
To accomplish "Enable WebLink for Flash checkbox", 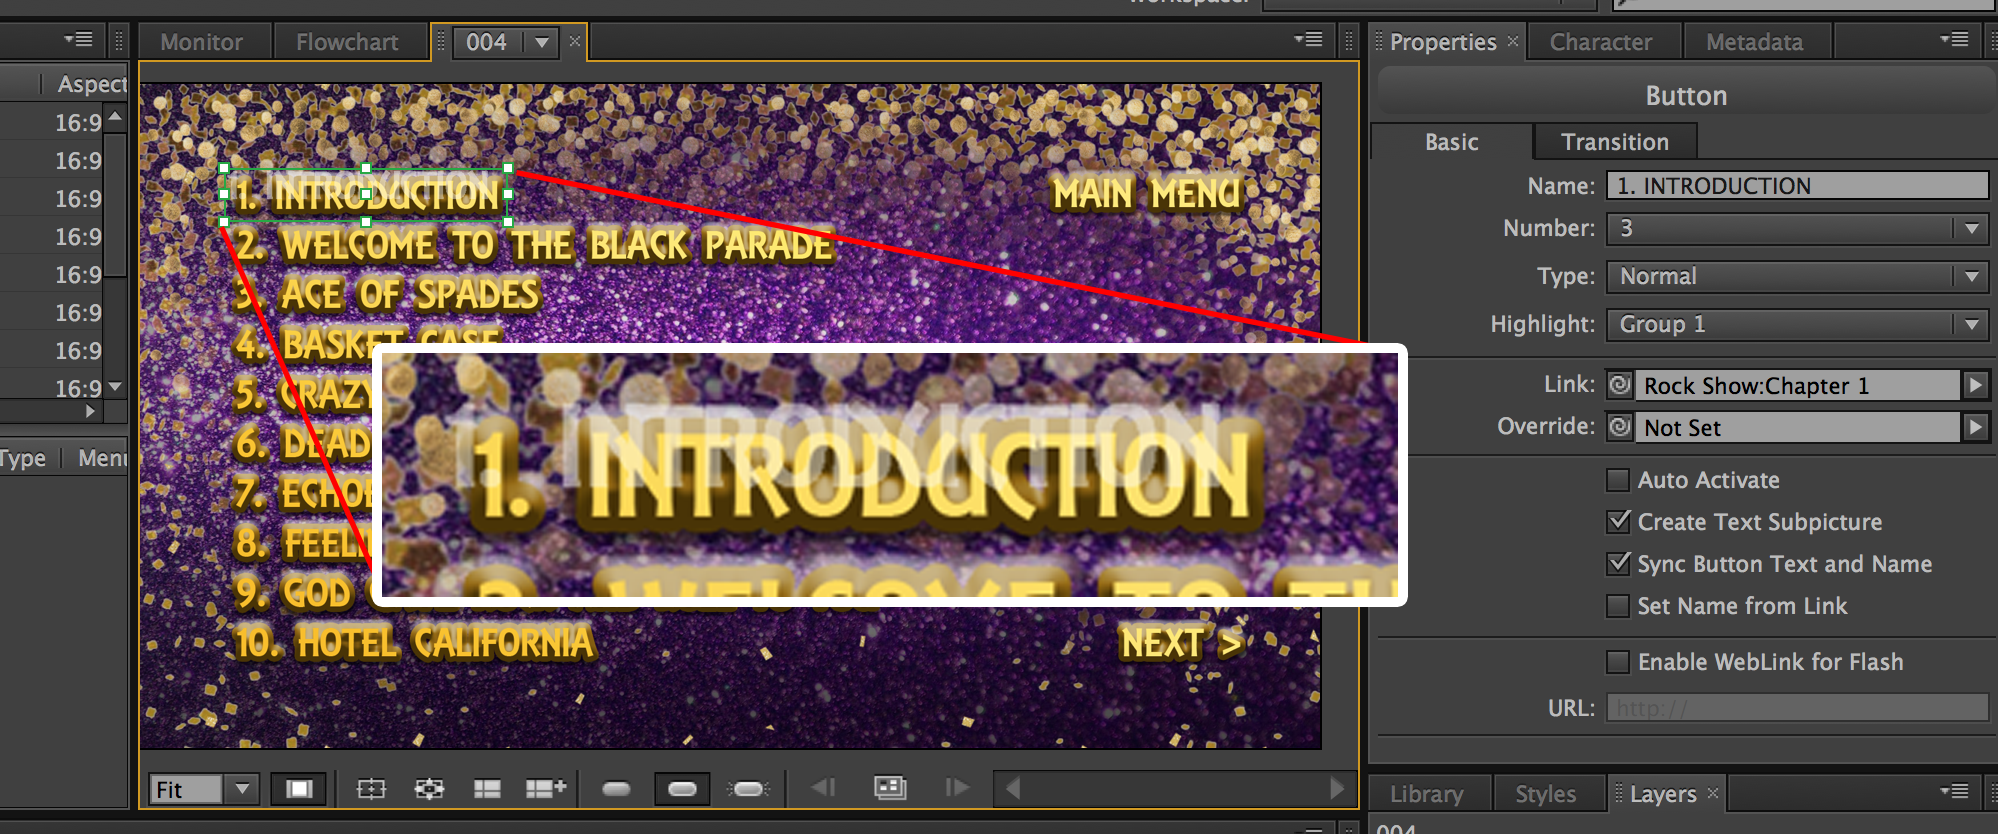I will click(1617, 662).
